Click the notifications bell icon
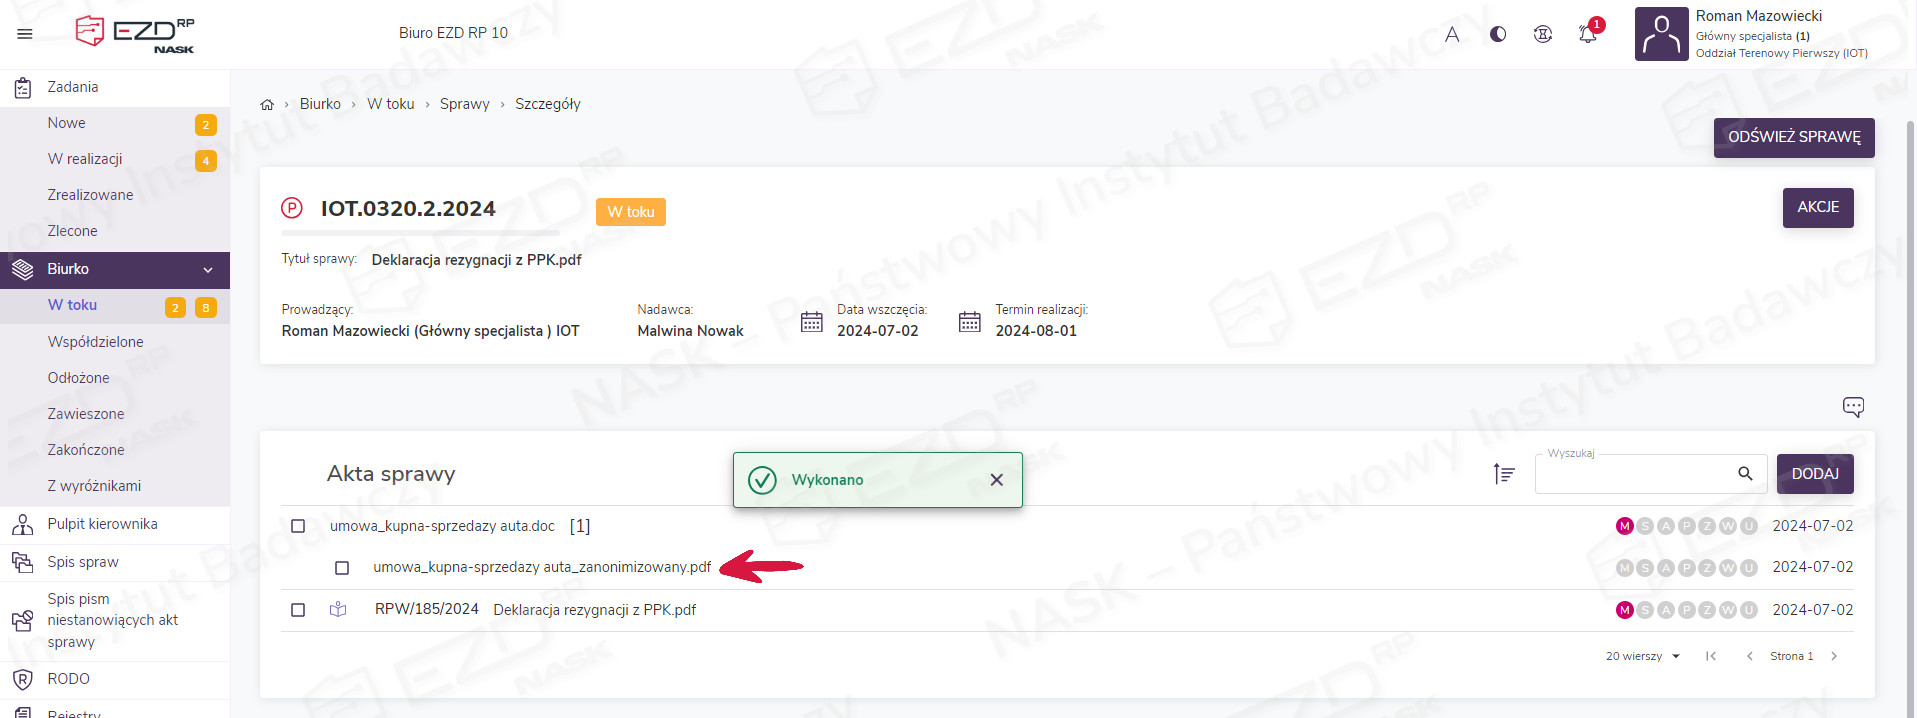 click(1587, 34)
